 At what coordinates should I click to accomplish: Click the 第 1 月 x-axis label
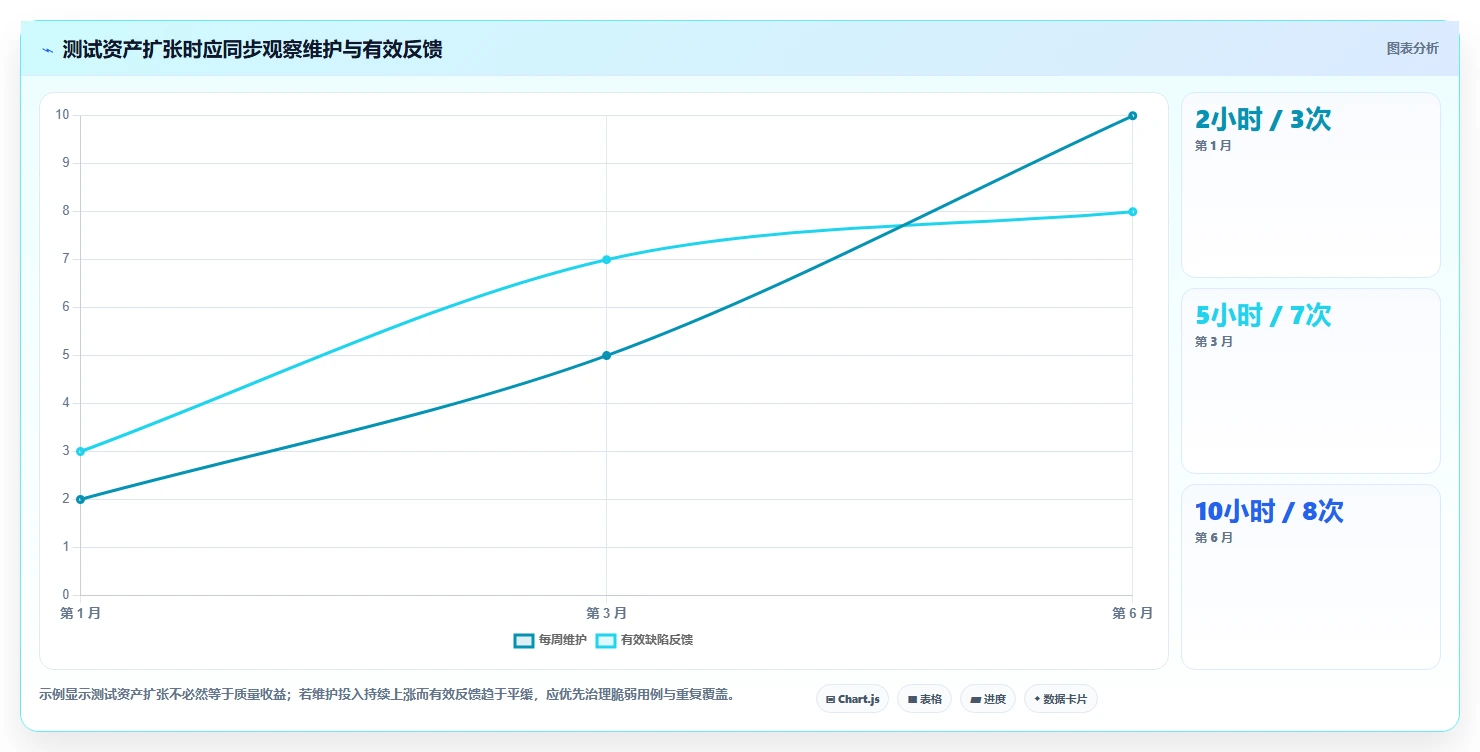pos(80,613)
